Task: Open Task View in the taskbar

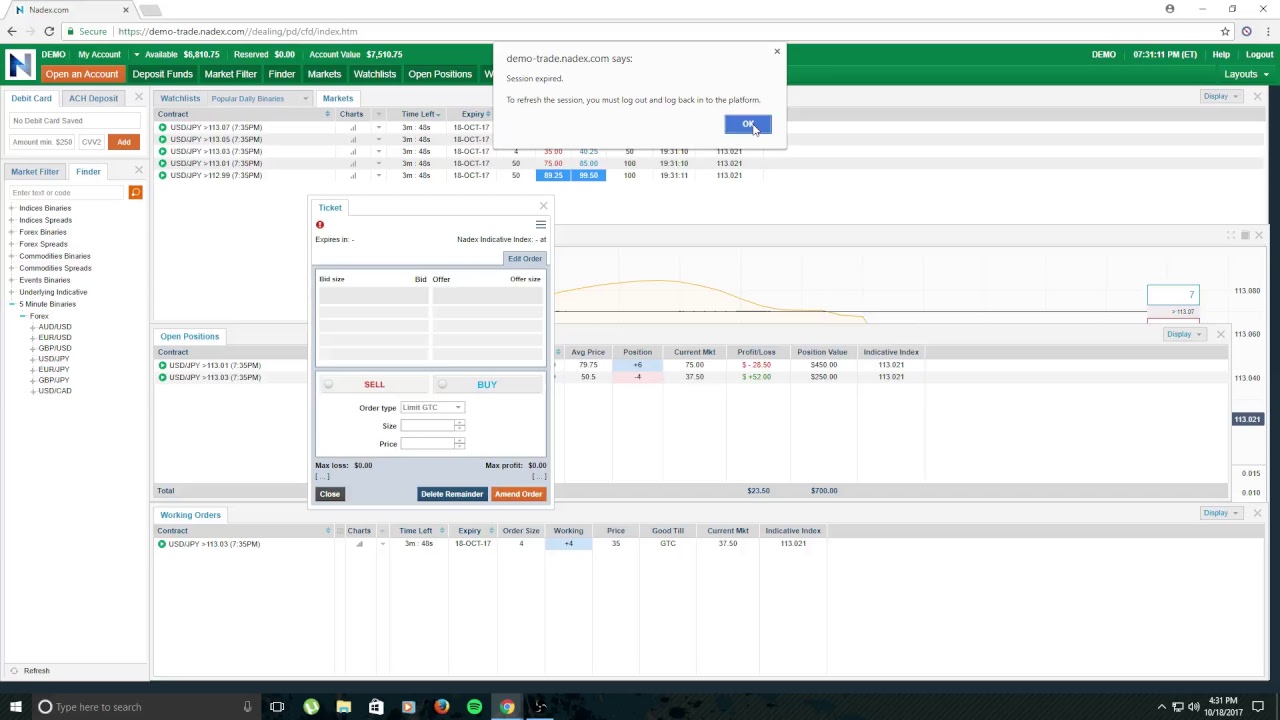Action: coord(277,707)
